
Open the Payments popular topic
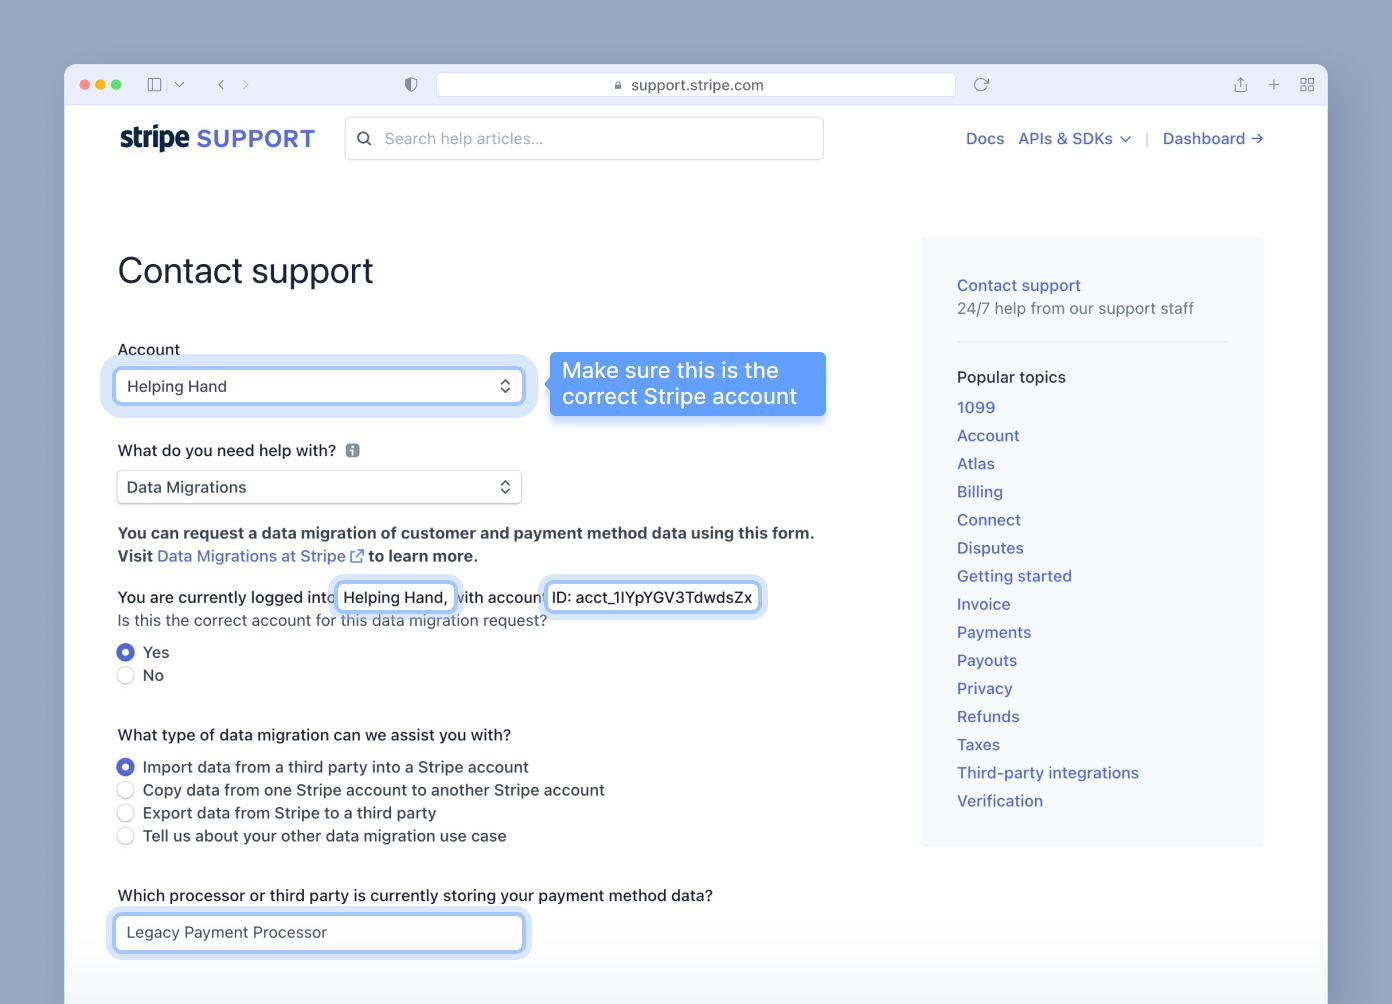pos(994,632)
